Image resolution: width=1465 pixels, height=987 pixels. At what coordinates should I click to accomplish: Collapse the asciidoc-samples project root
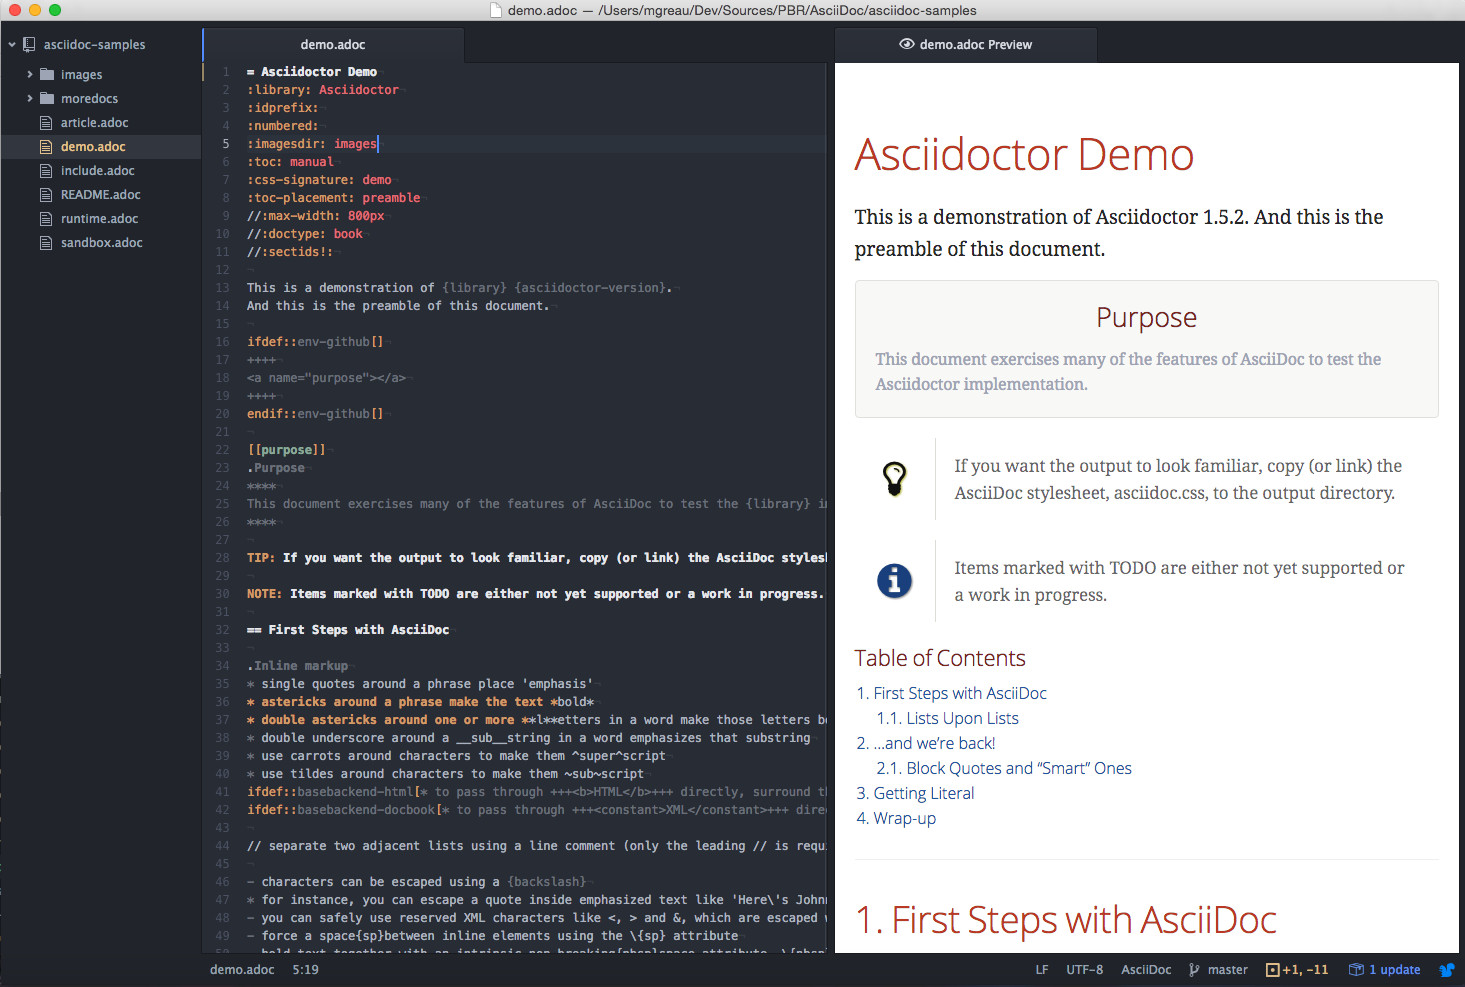tap(12, 44)
